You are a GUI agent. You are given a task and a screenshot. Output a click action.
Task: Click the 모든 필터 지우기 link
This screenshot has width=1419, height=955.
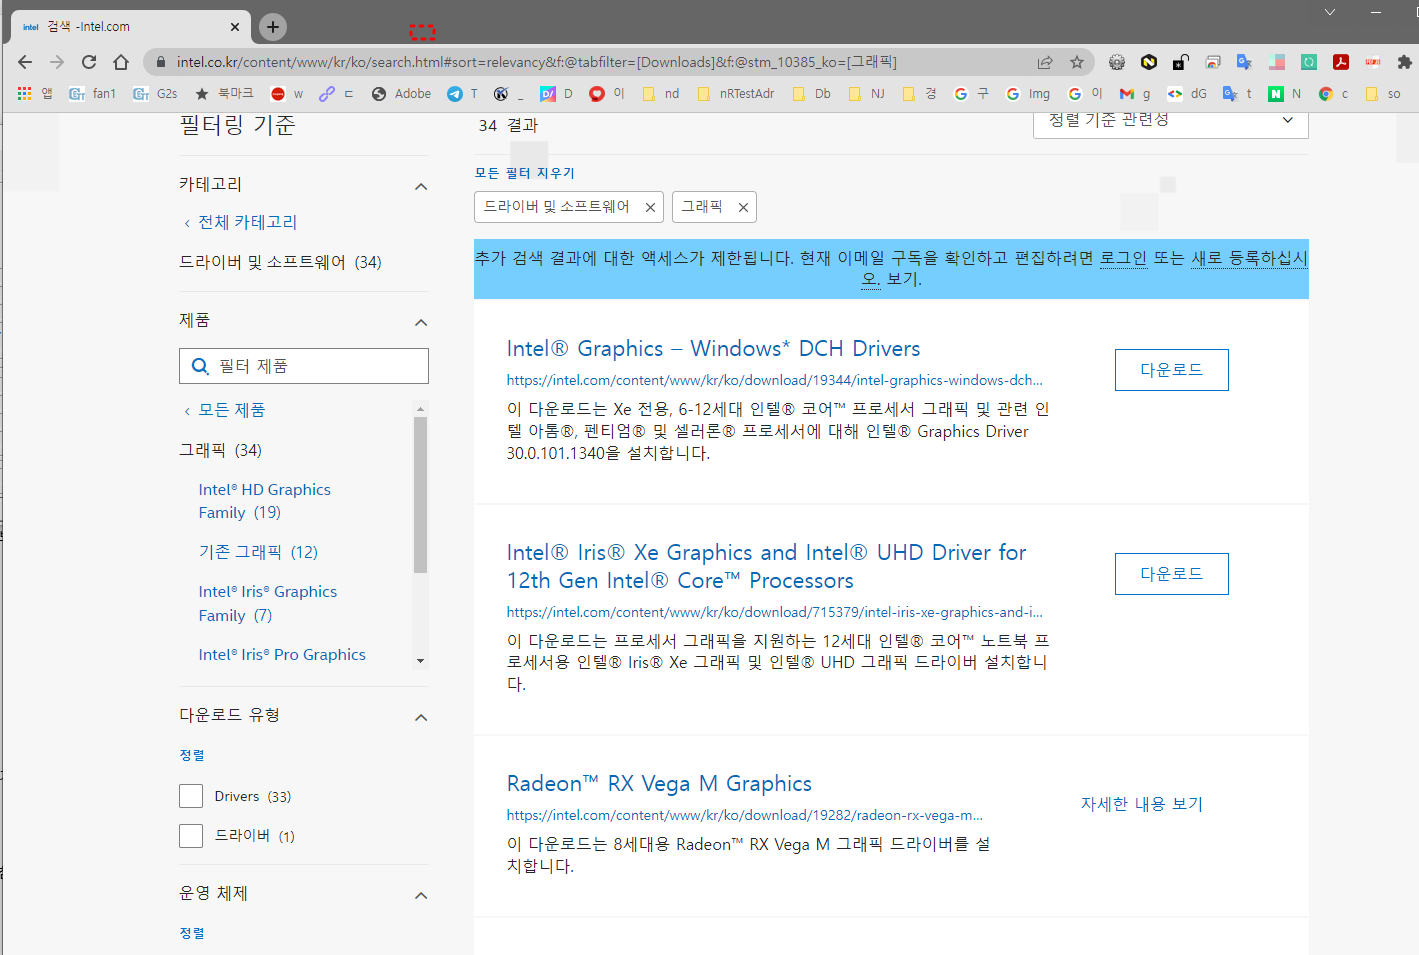pyautogui.click(x=524, y=173)
